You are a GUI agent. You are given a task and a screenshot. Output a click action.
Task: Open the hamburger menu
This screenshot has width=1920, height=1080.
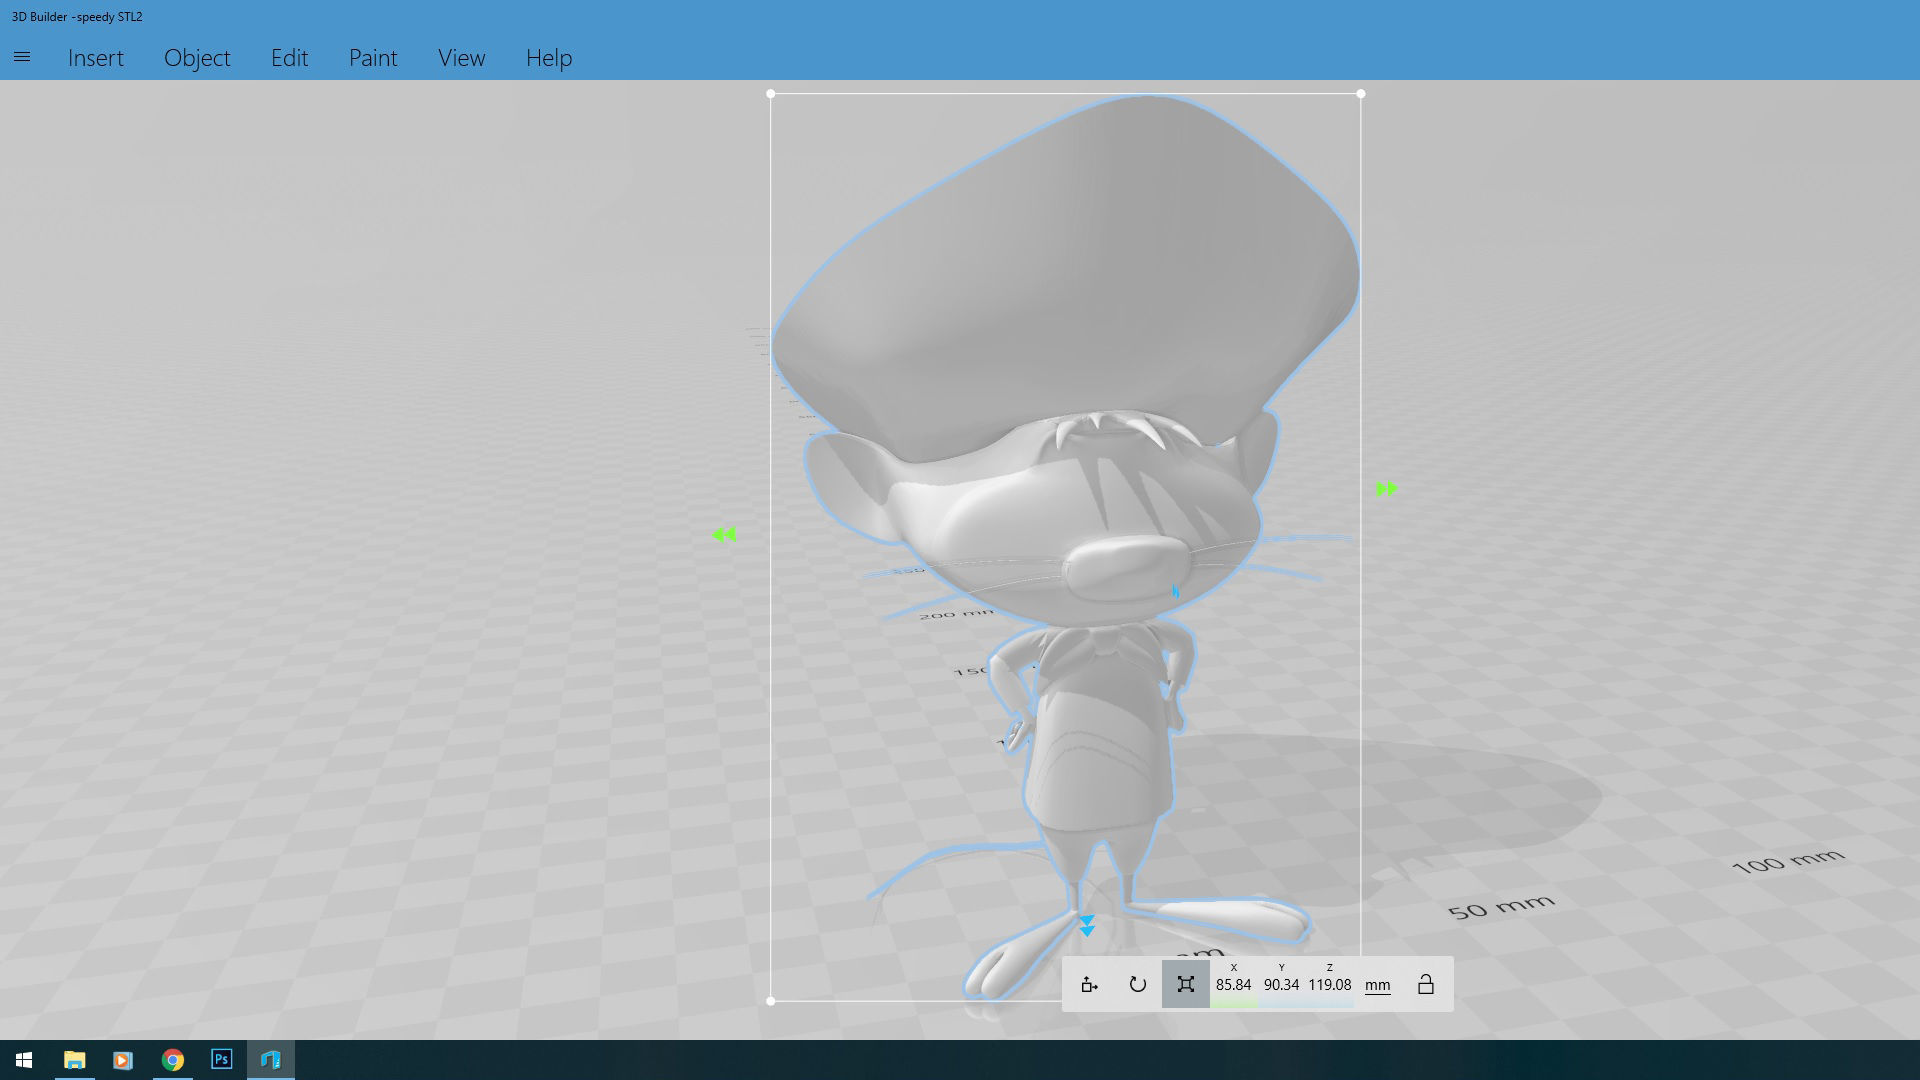[22, 57]
